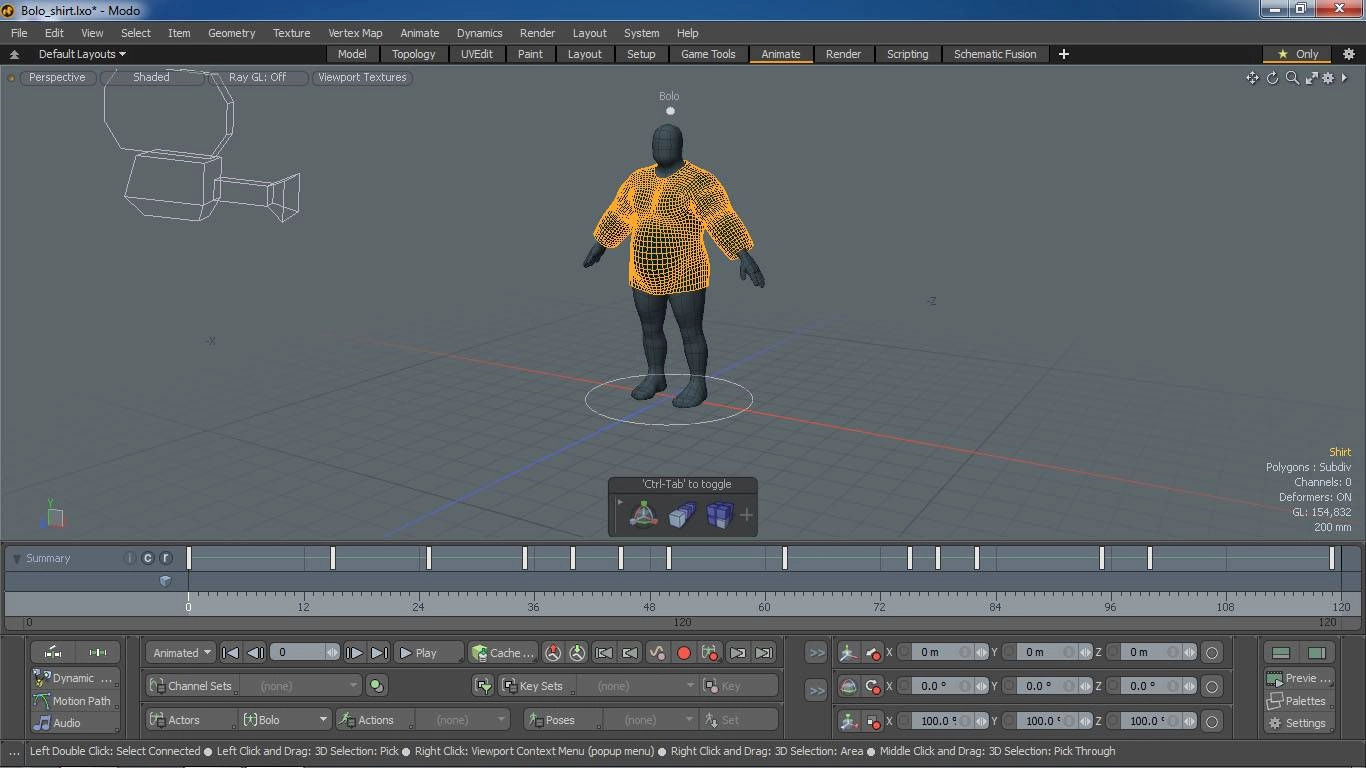Click the position transform tool icon
This screenshot has height=768, width=1366.
click(848, 653)
